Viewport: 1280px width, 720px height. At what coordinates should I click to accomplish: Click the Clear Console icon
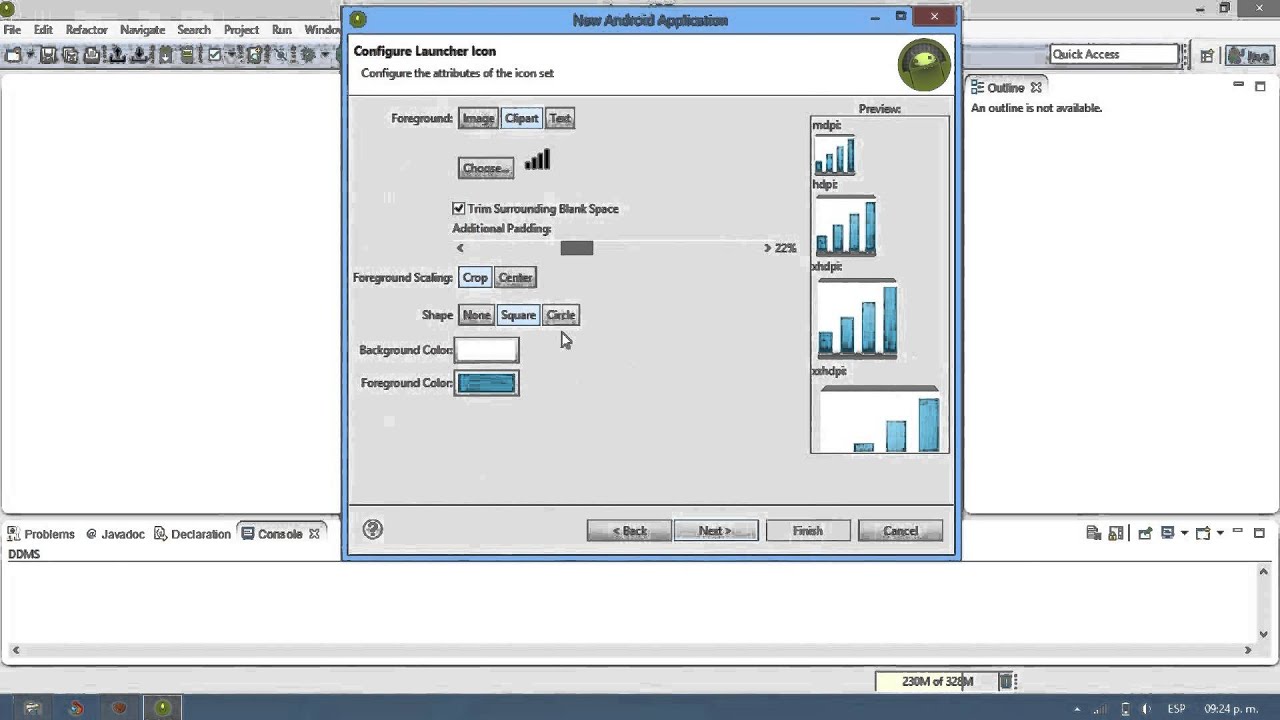coord(1094,533)
